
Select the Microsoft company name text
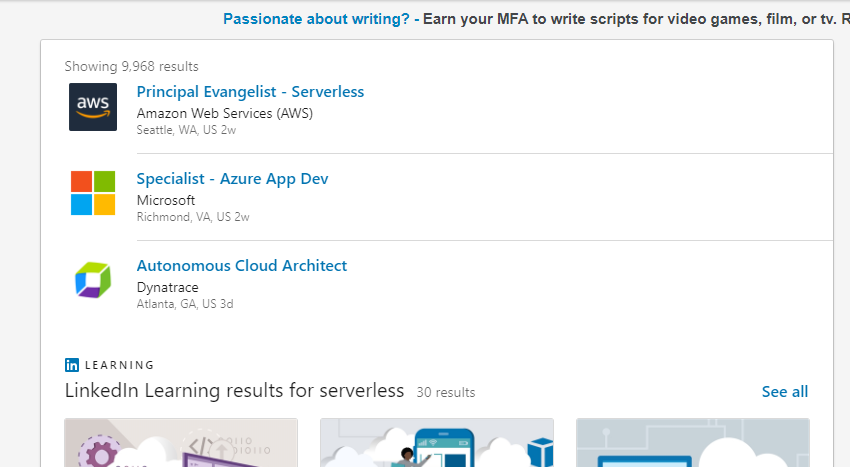[x=166, y=200]
